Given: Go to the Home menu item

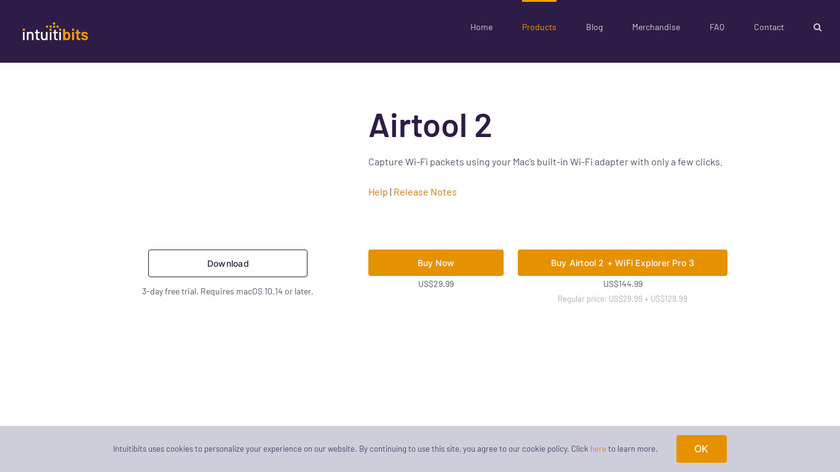Looking at the screenshot, I should click(x=481, y=27).
